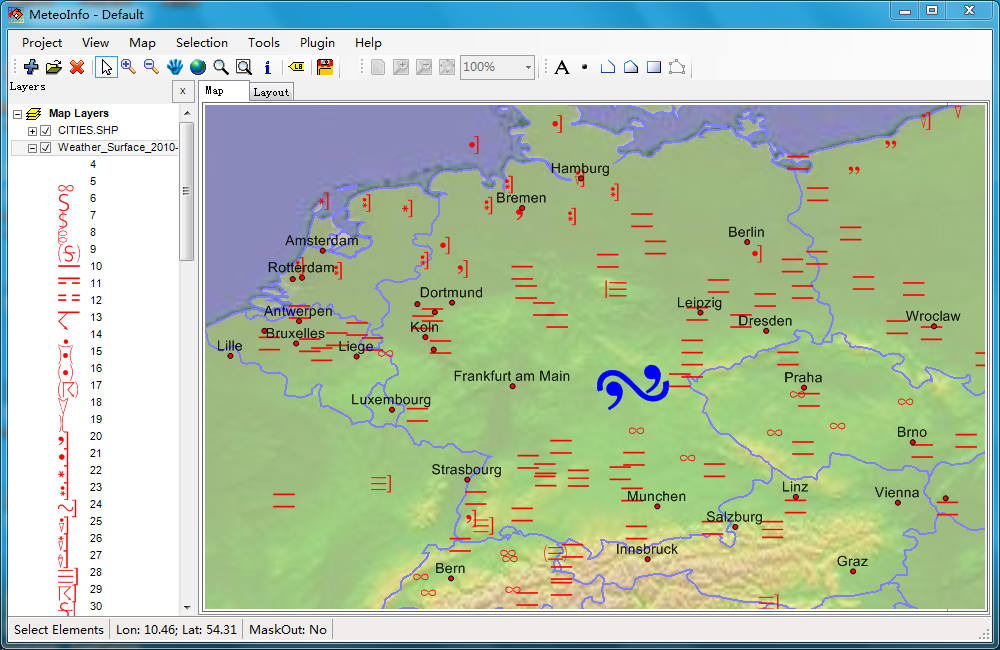The width and height of the screenshot is (1000, 650).
Task: Select the Pan tool in the toolbar
Action: [175, 67]
